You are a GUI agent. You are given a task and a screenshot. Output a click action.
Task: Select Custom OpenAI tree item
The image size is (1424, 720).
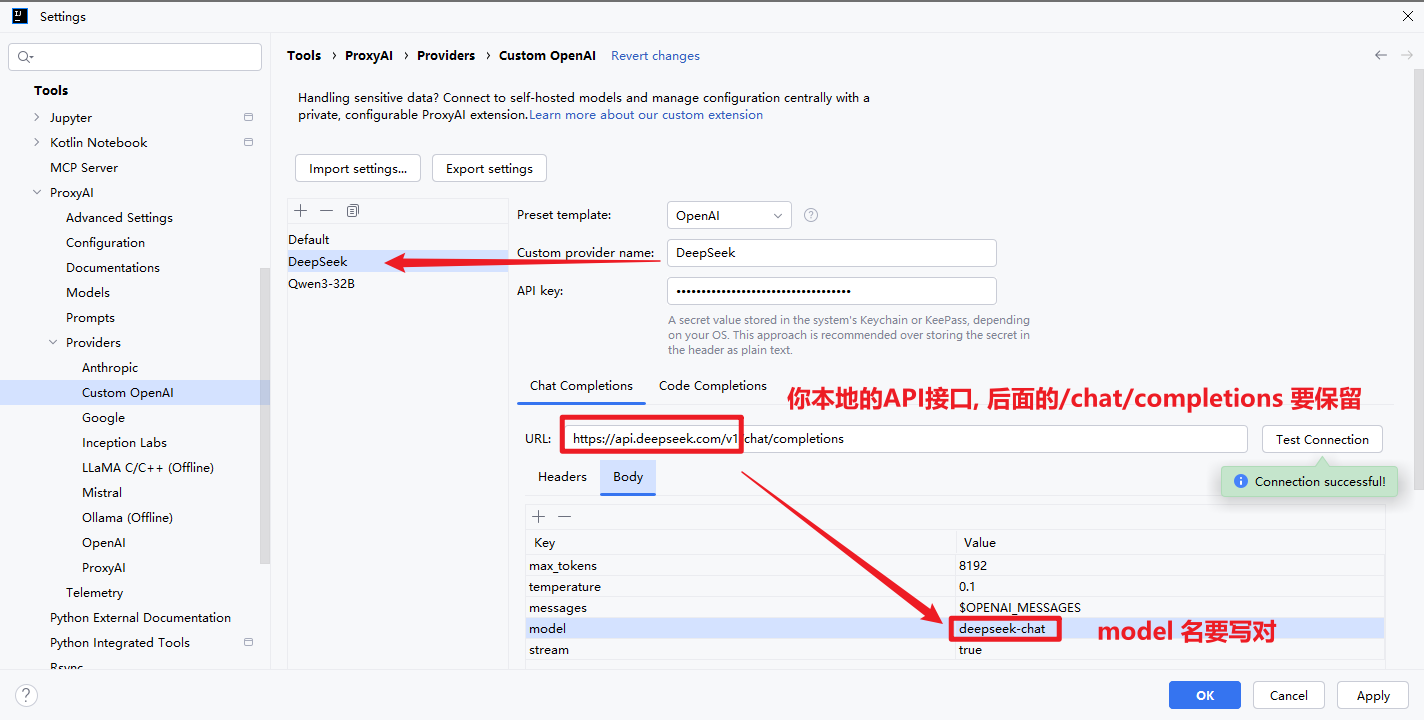click(127, 392)
